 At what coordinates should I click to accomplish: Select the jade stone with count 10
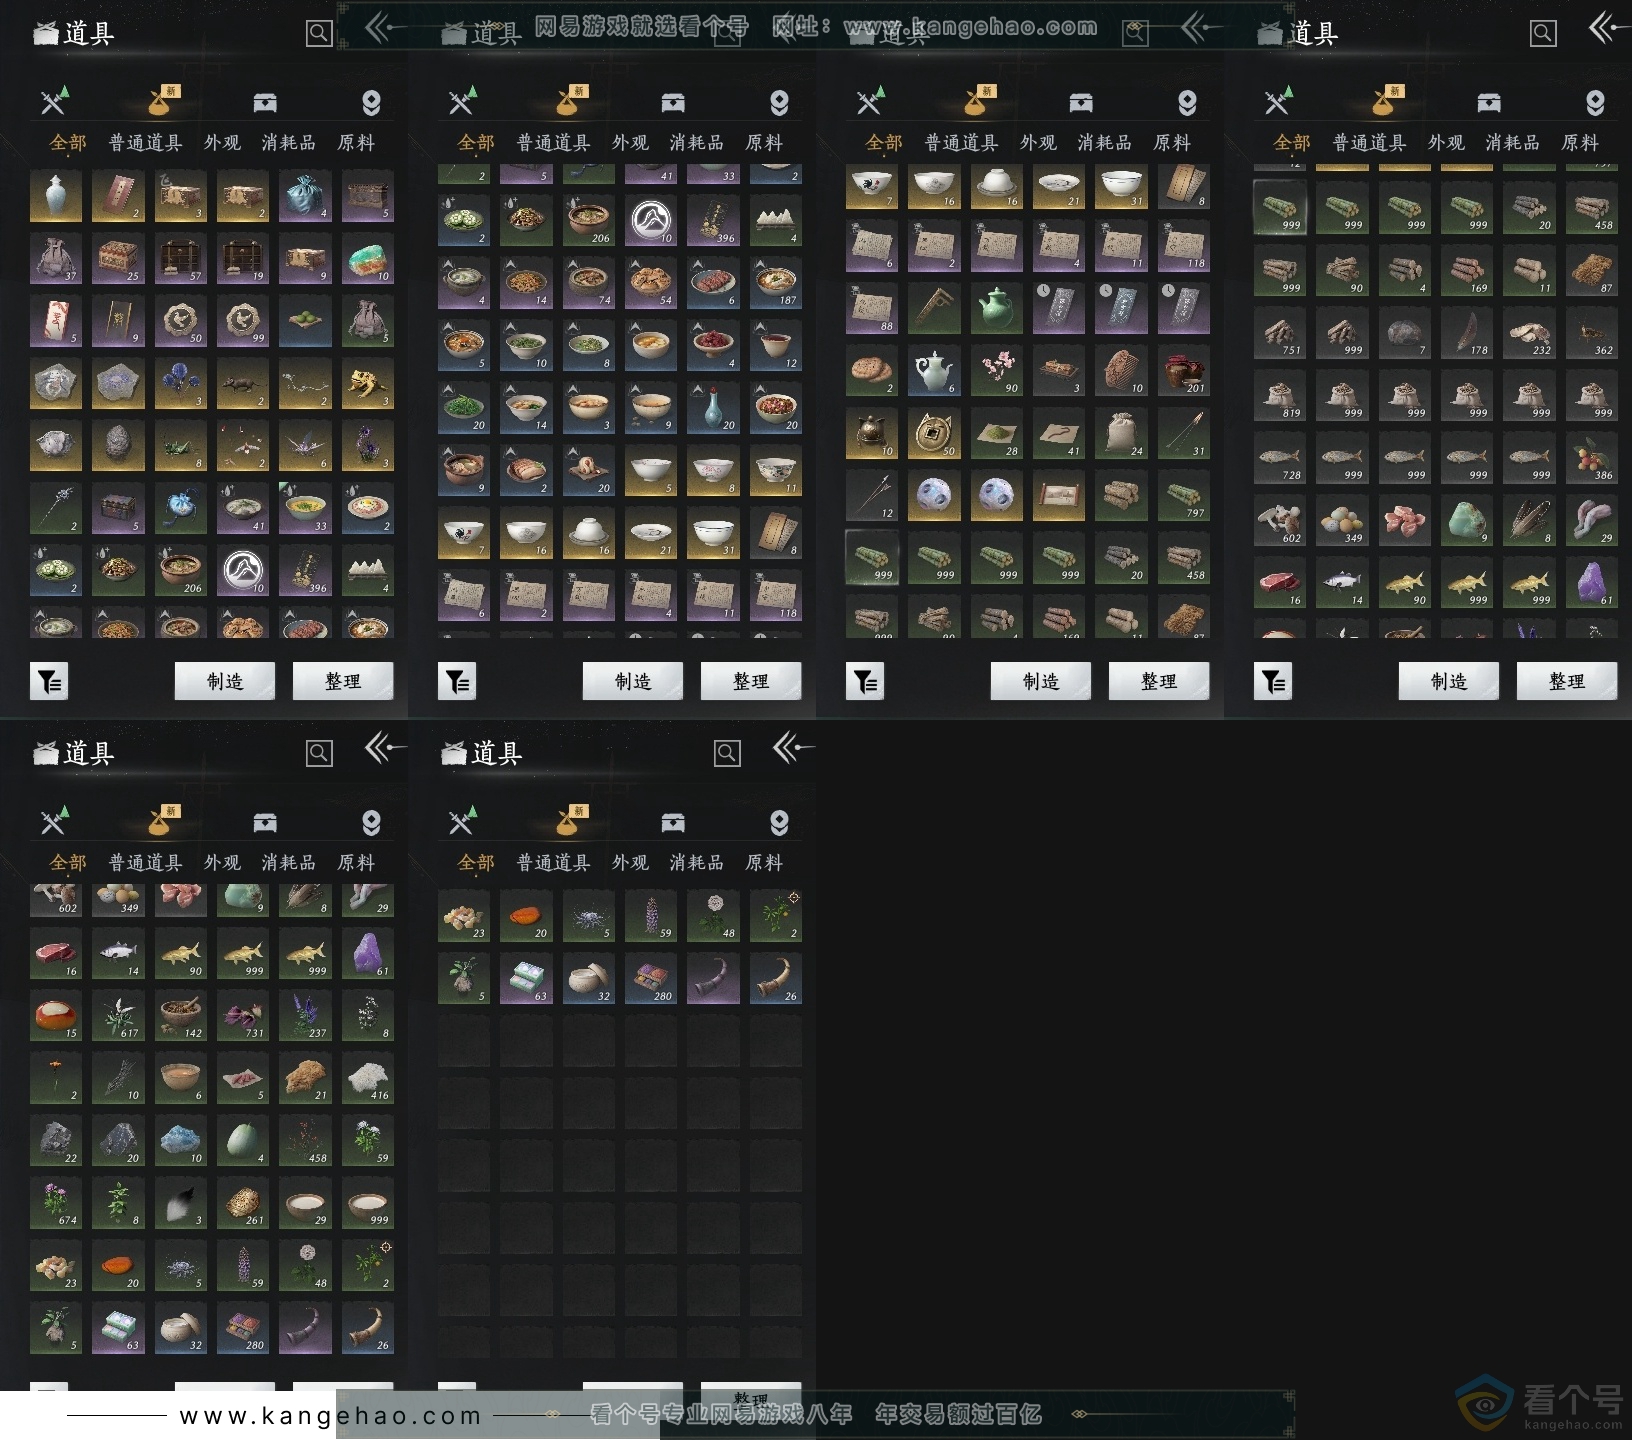(x=367, y=258)
